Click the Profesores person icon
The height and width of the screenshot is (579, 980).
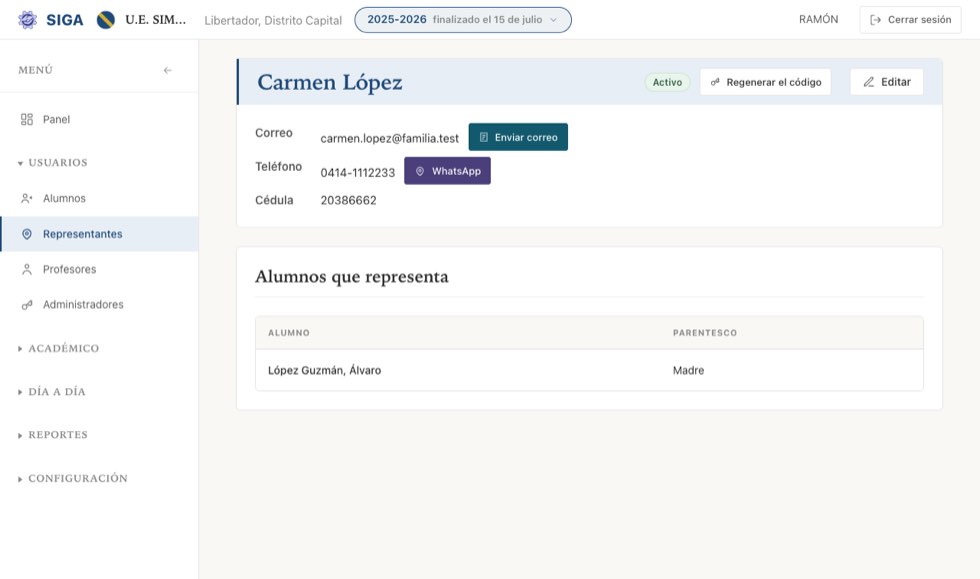coord(27,269)
